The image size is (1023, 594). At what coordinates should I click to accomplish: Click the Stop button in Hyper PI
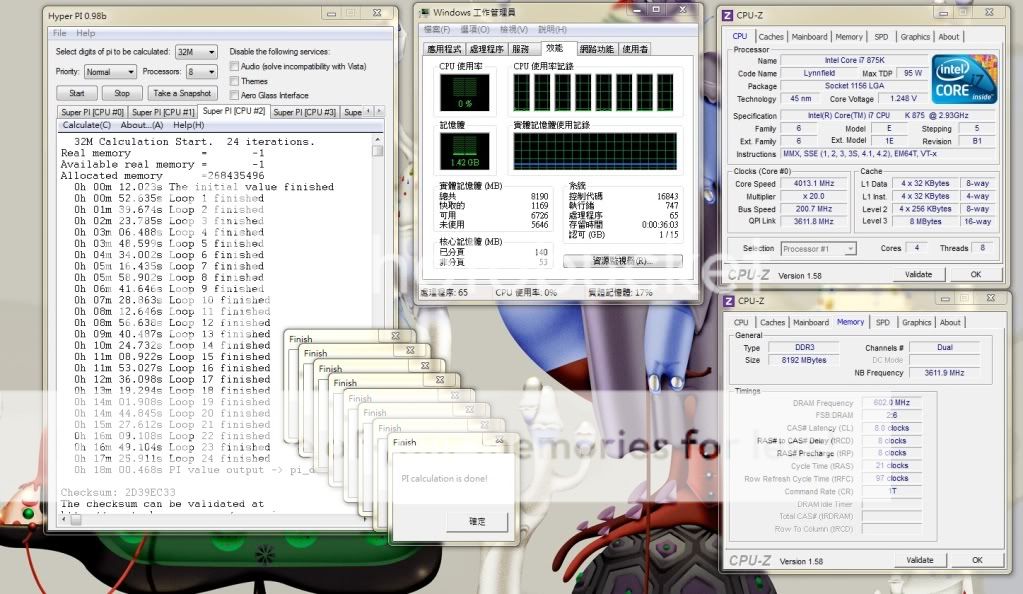point(122,93)
